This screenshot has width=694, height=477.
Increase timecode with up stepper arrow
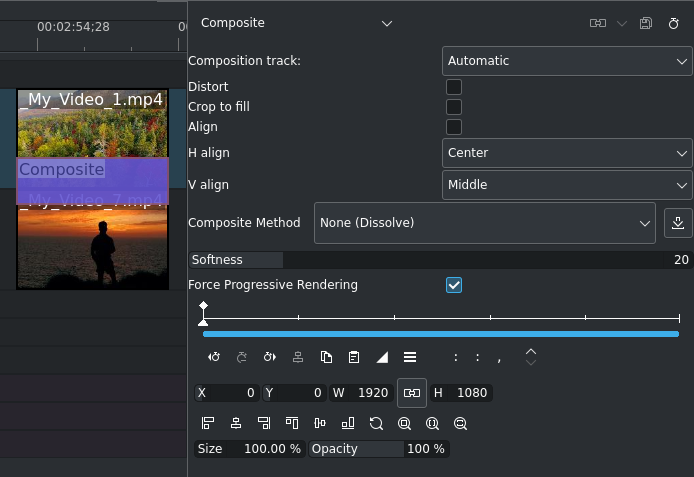click(x=531, y=352)
